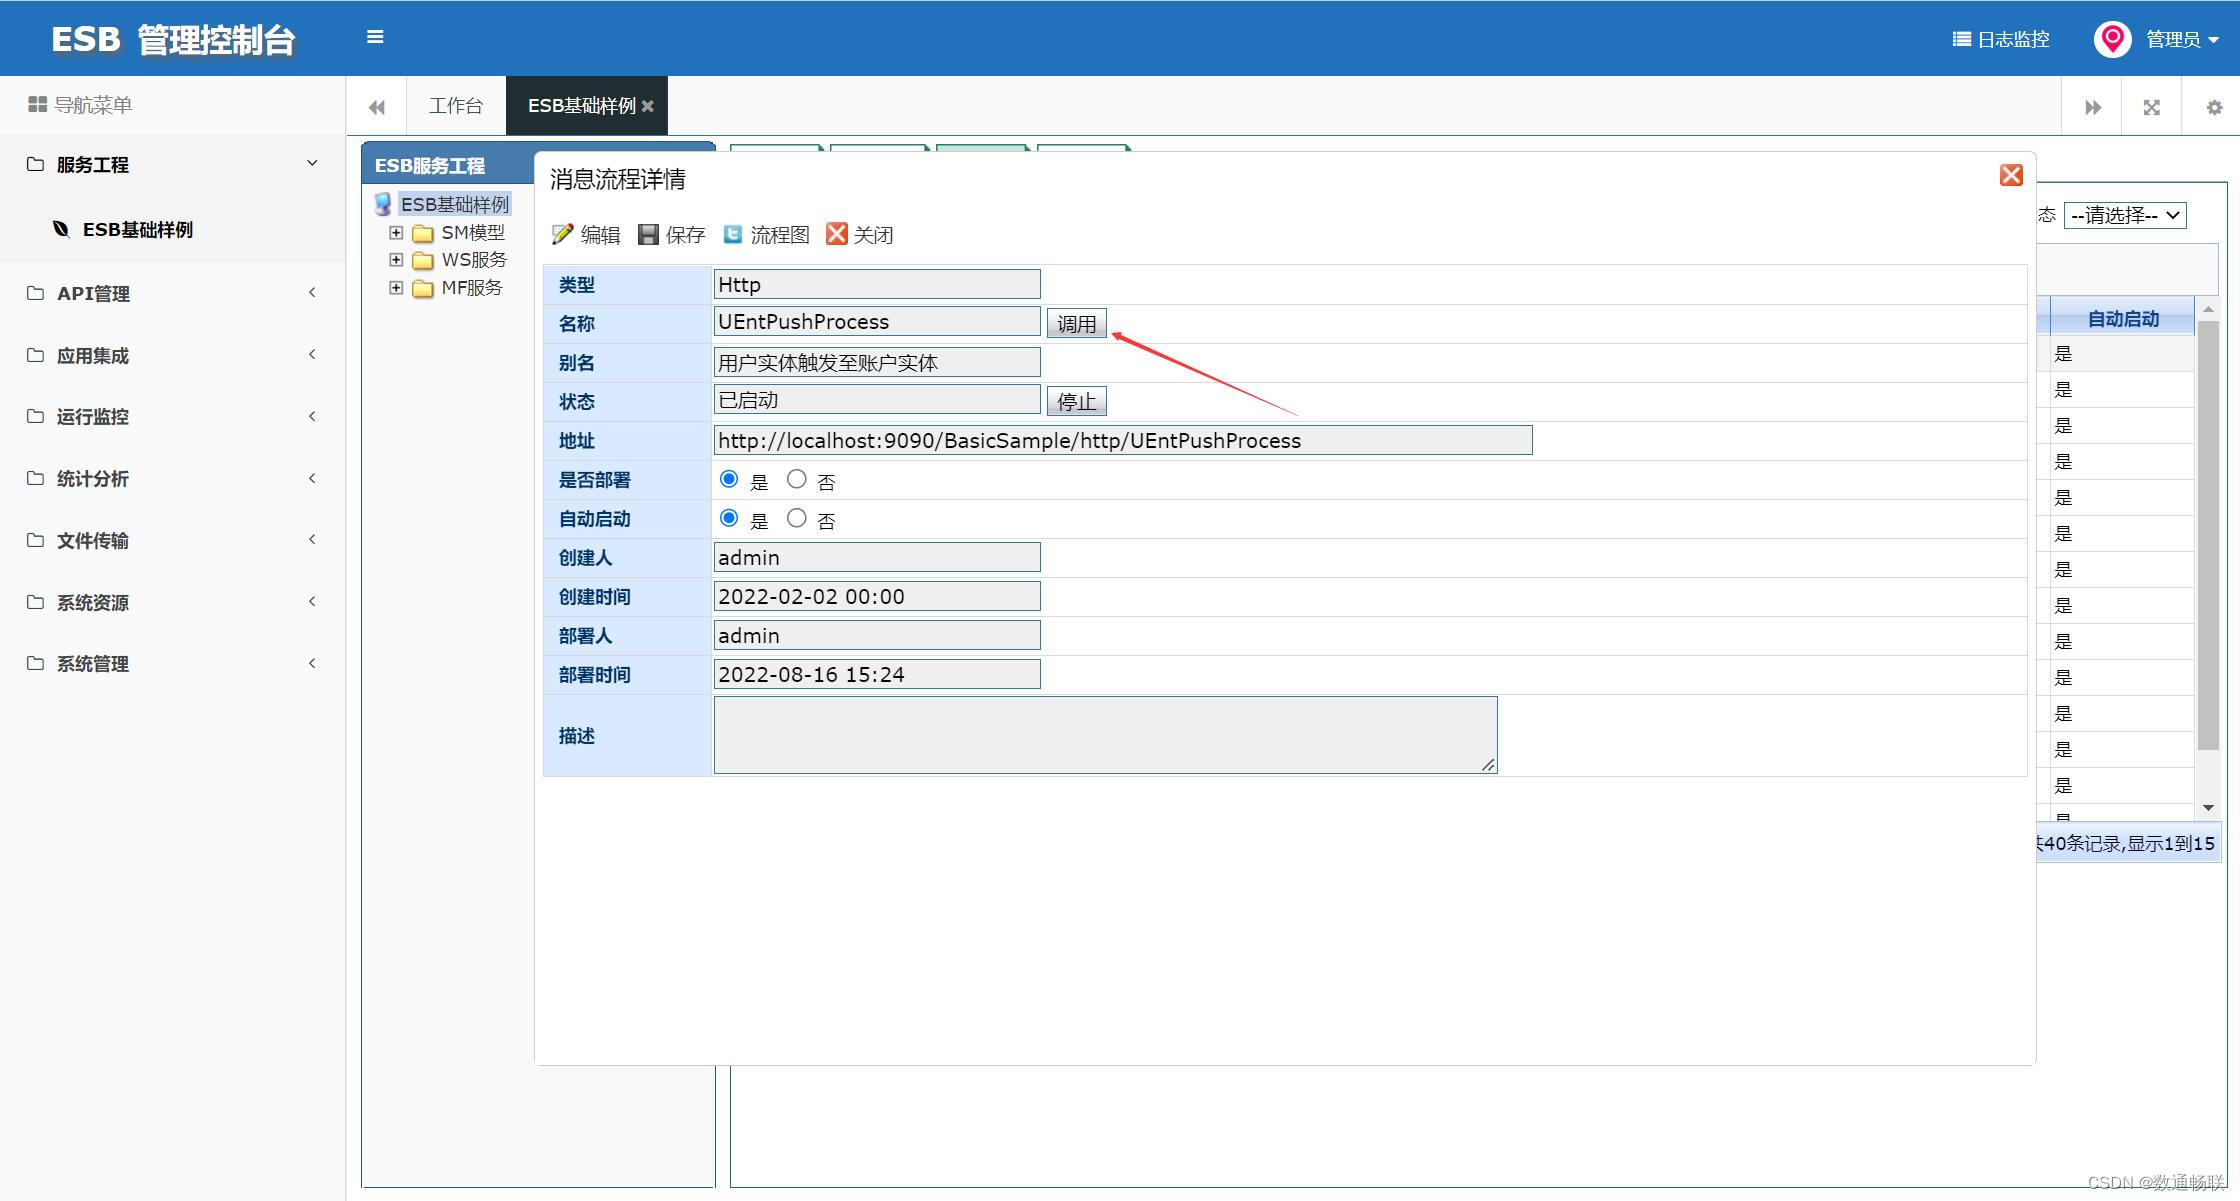2240x1201 pixels.
Task: Open the --请选择-- status dropdown
Action: [2125, 215]
